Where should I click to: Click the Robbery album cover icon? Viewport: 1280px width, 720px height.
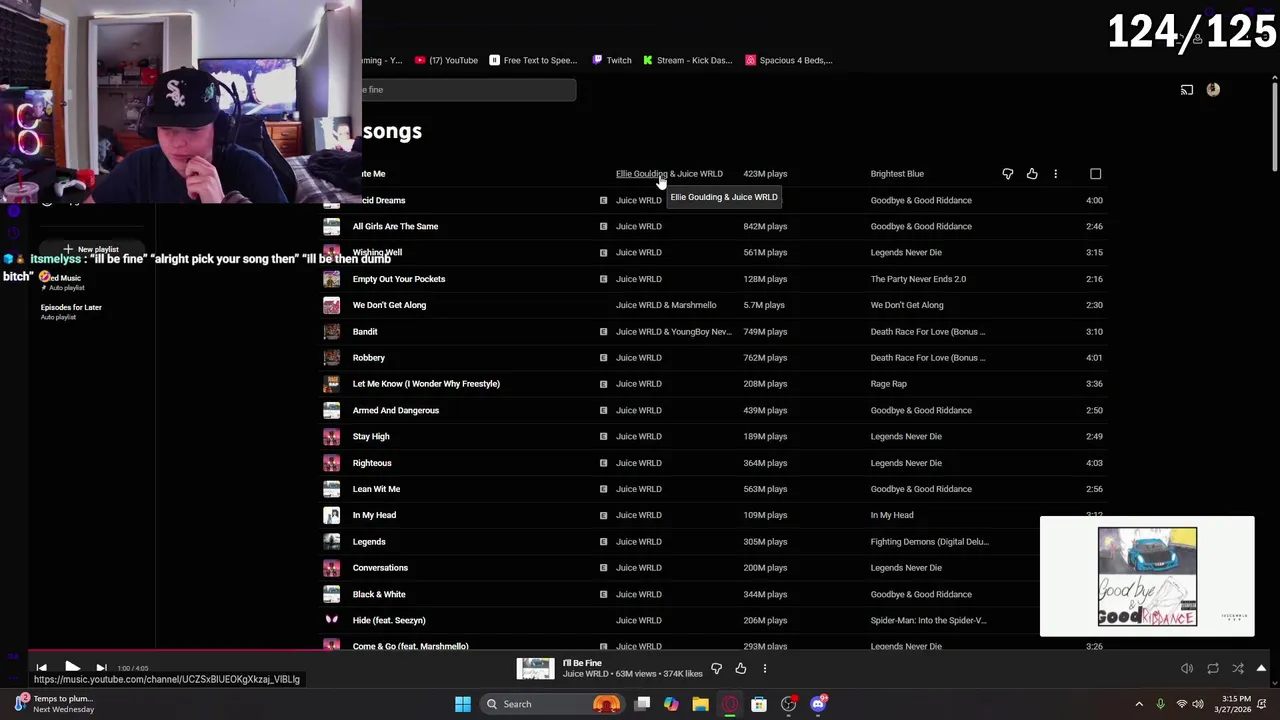[331, 357]
